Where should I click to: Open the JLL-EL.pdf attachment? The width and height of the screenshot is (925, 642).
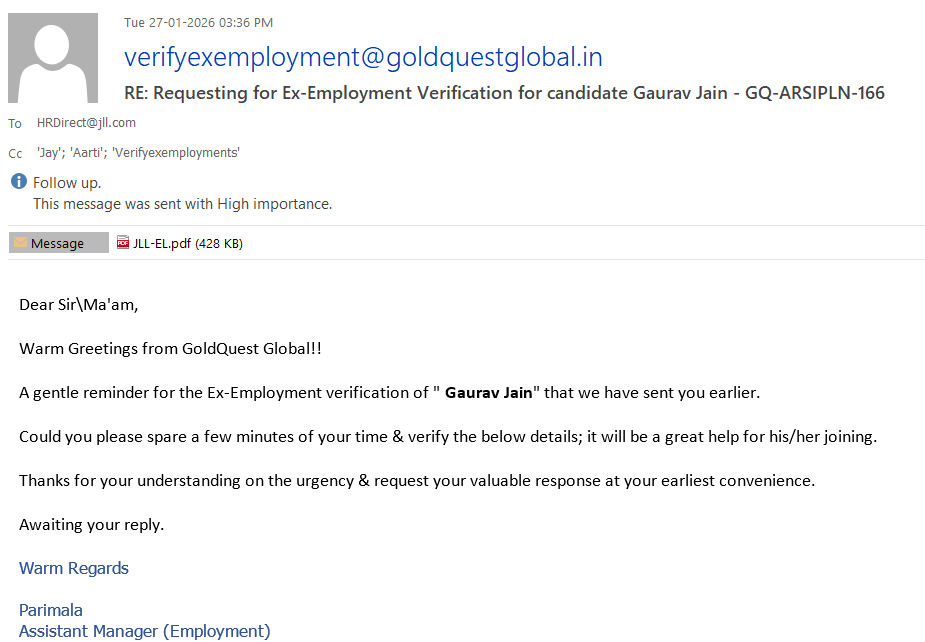(187, 243)
